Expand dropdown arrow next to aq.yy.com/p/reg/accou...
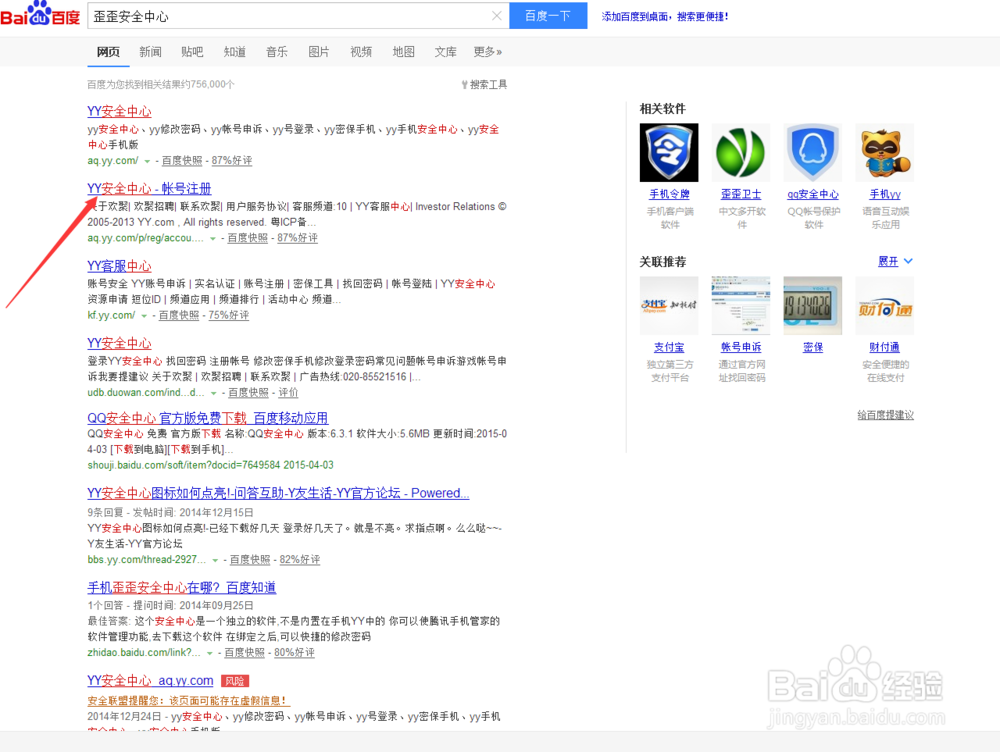This screenshot has width=1000, height=752. [x=213, y=239]
